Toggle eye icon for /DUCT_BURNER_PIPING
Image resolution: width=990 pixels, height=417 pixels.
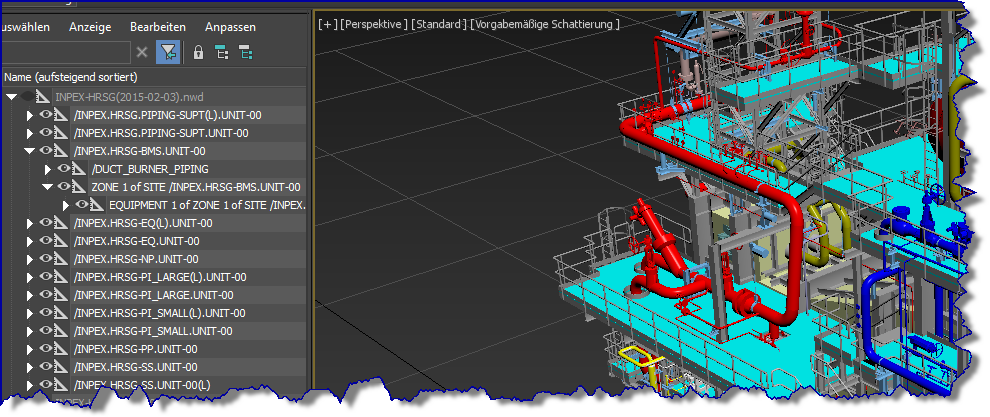pyautogui.click(x=64, y=169)
